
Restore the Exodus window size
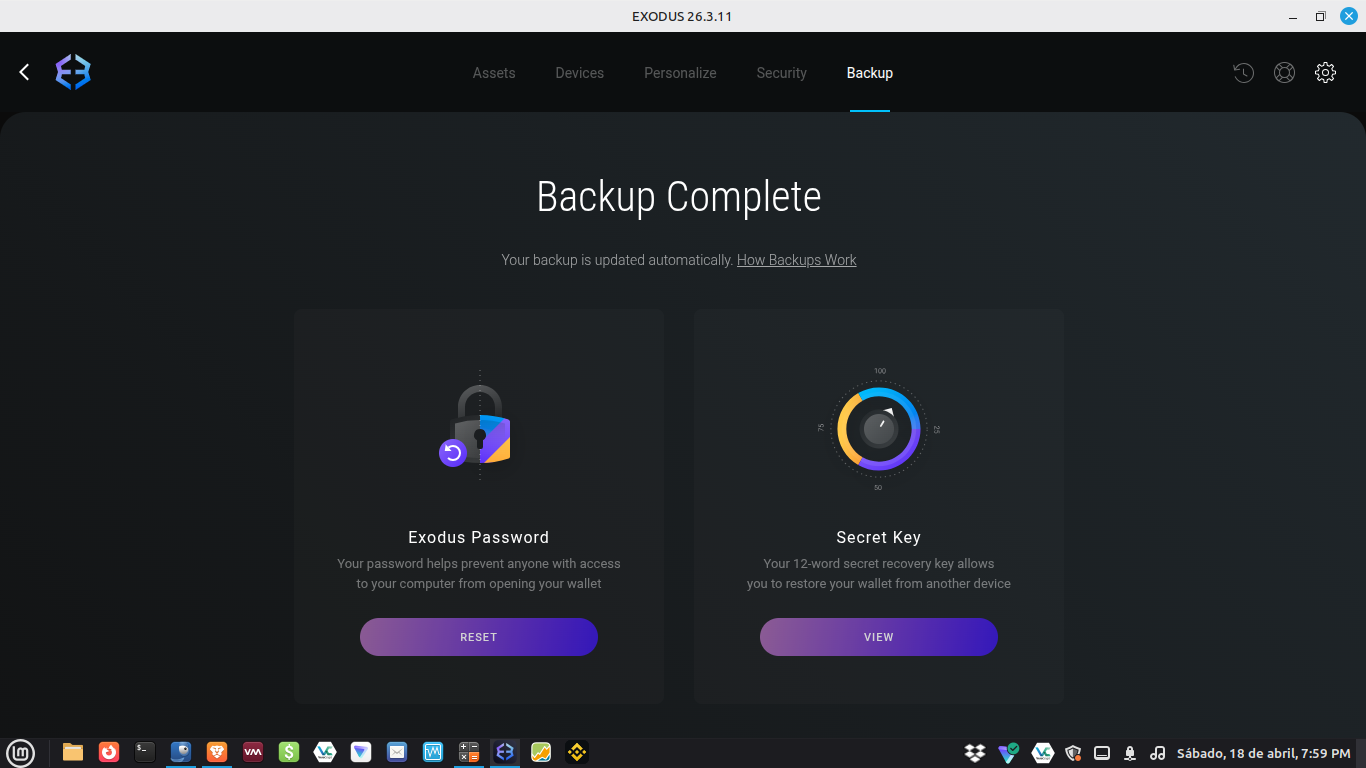[1320, 16]
